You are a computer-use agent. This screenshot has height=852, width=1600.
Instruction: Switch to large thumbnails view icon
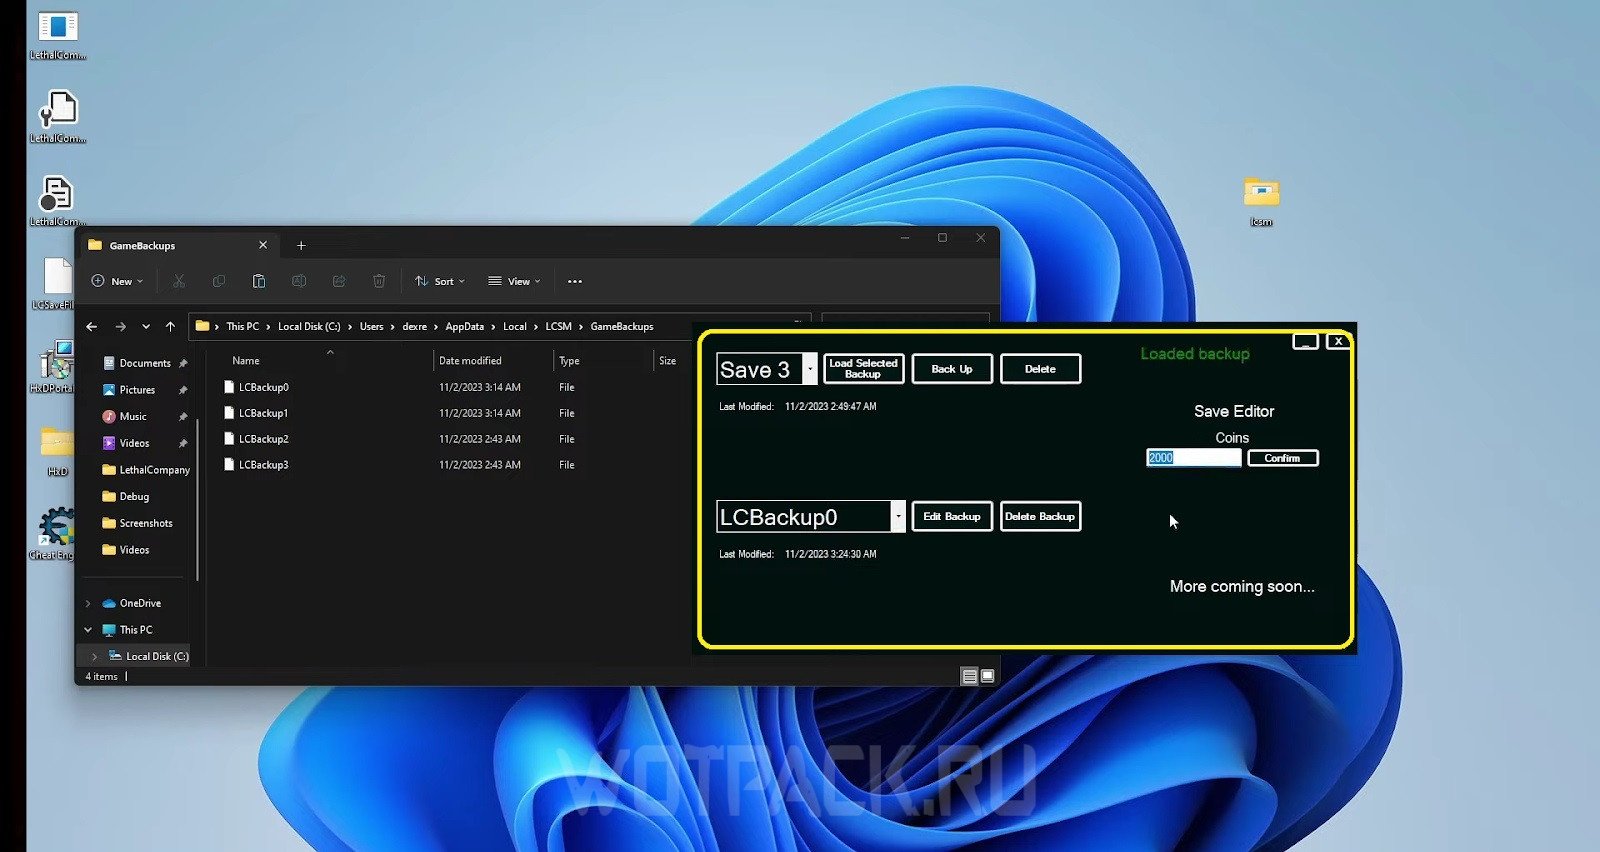(988, 677)
